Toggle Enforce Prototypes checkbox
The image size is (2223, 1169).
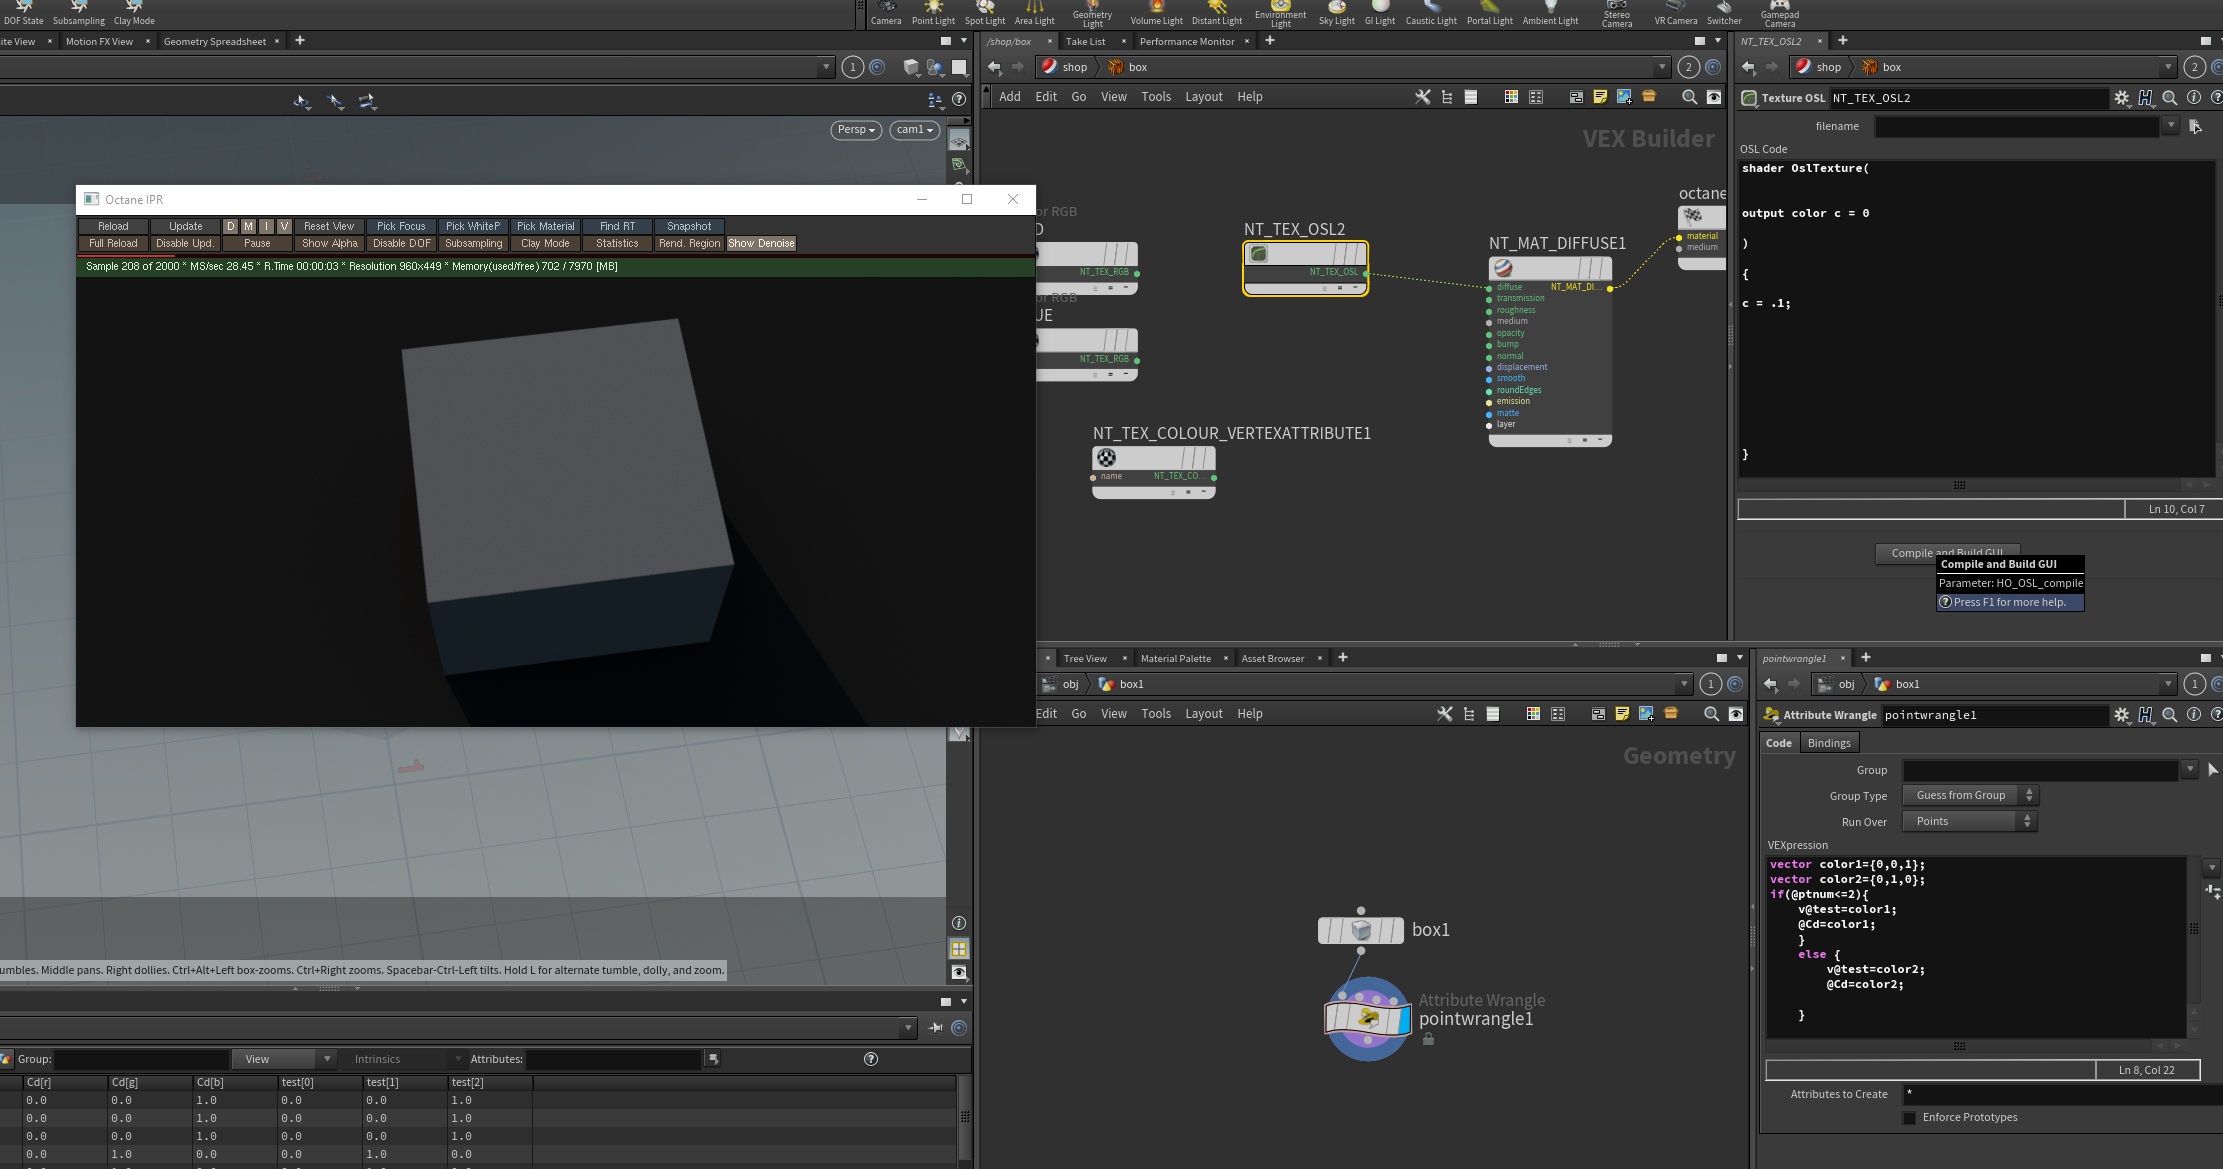(x=1909, y=1118)
